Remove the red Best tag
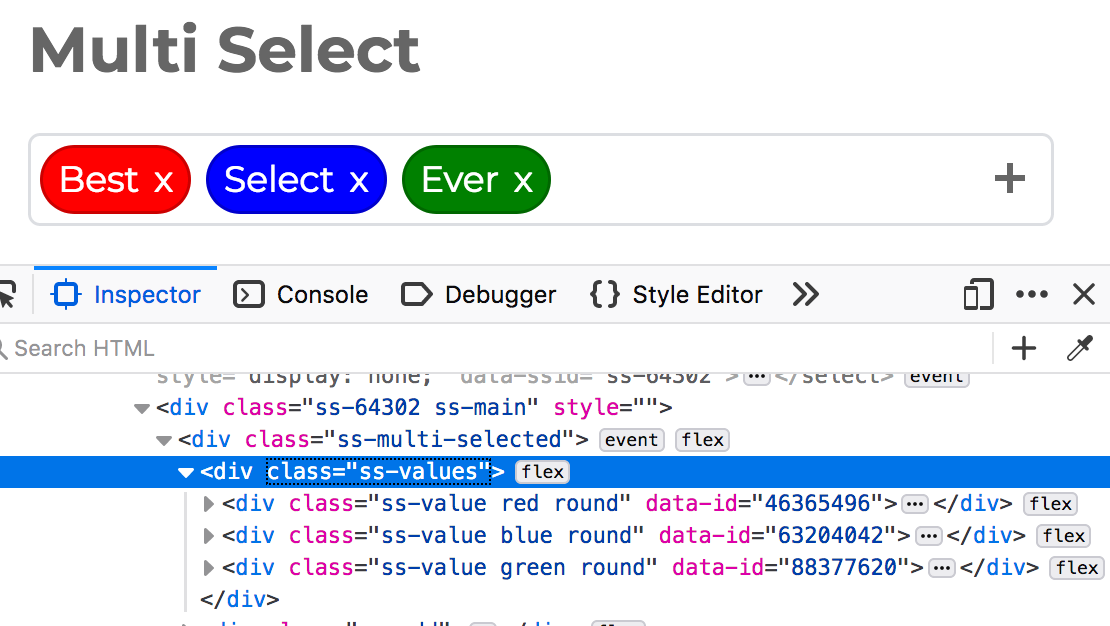 coord(164,181)
